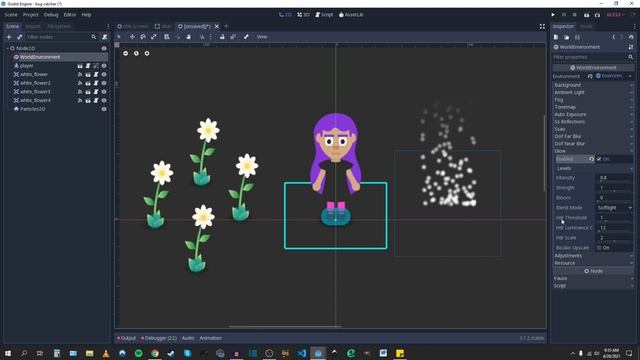640x360 pixels.
Task: Activate the Select Mode arrow tool
Action: (119, 37)
